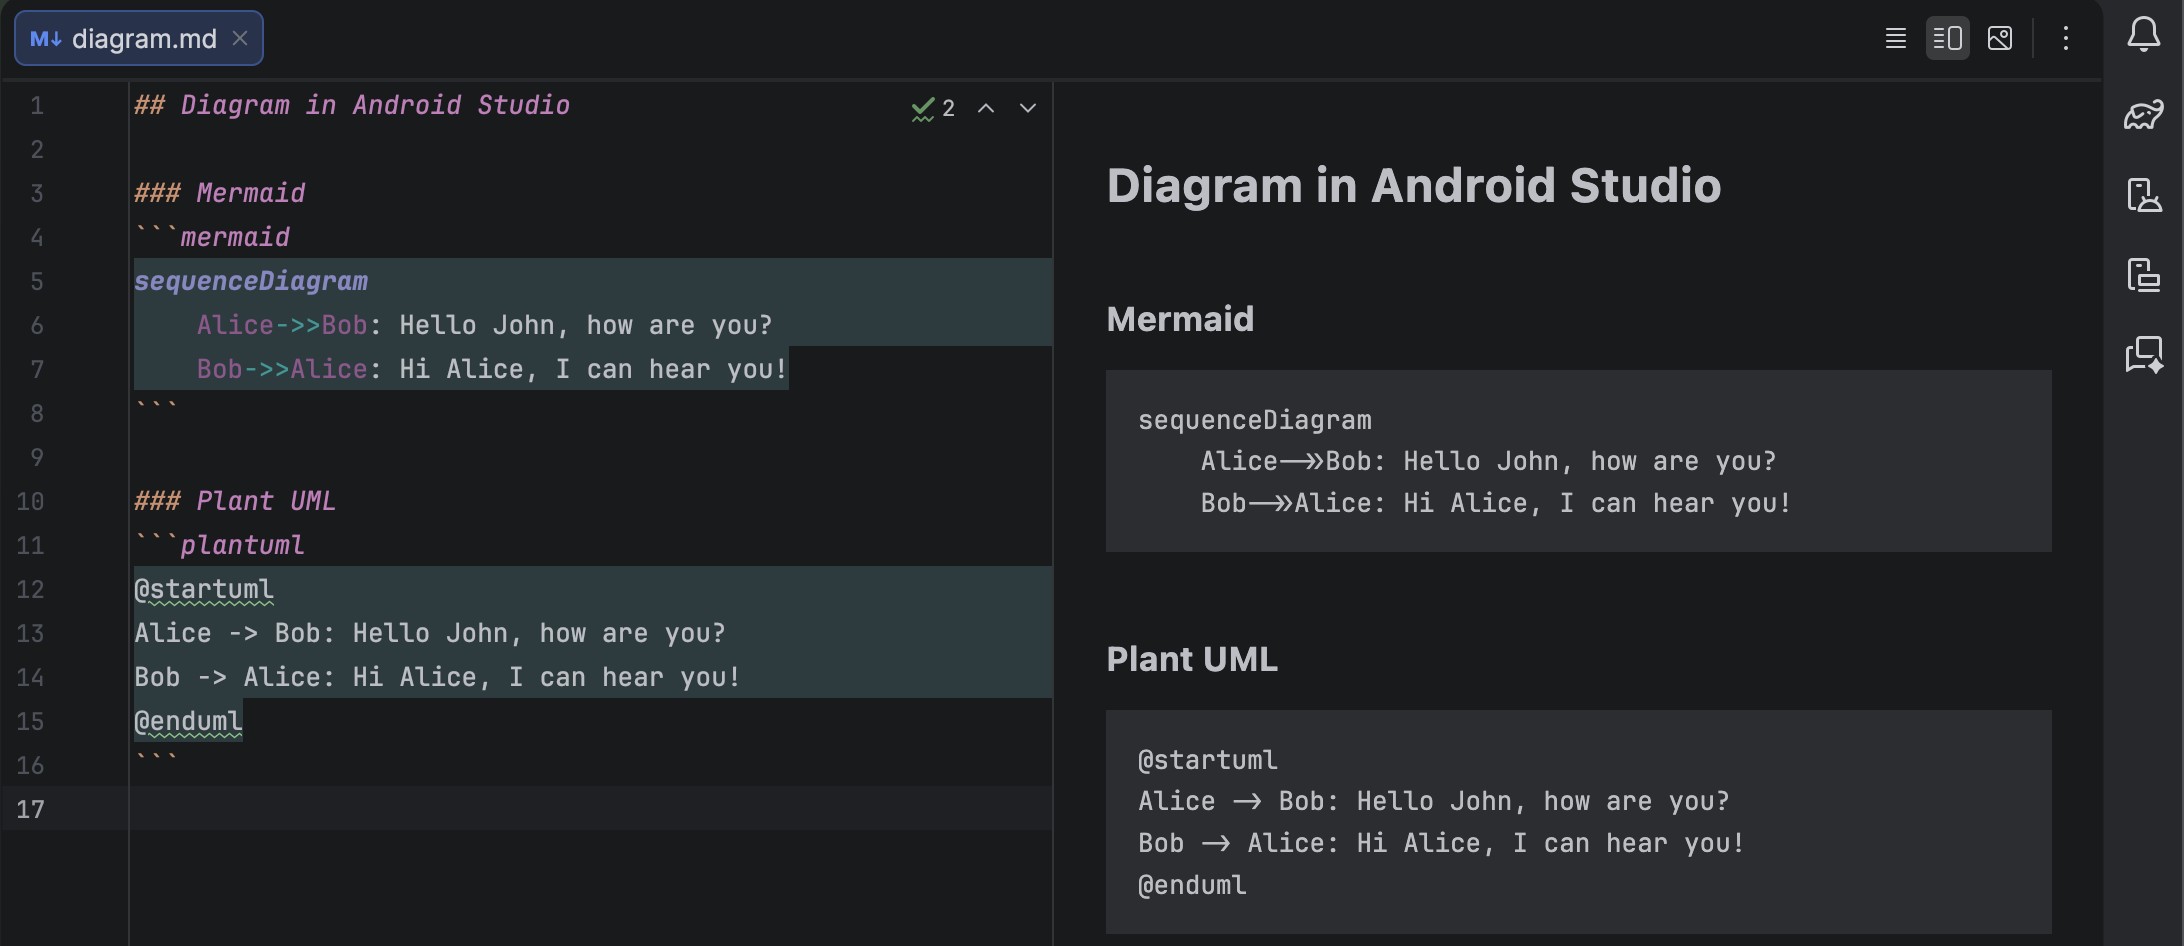Screen dimensions: 2184x946
Task: Click preview title 'Diagram in Android Studio'
Action: click(x=1414, y=186)
